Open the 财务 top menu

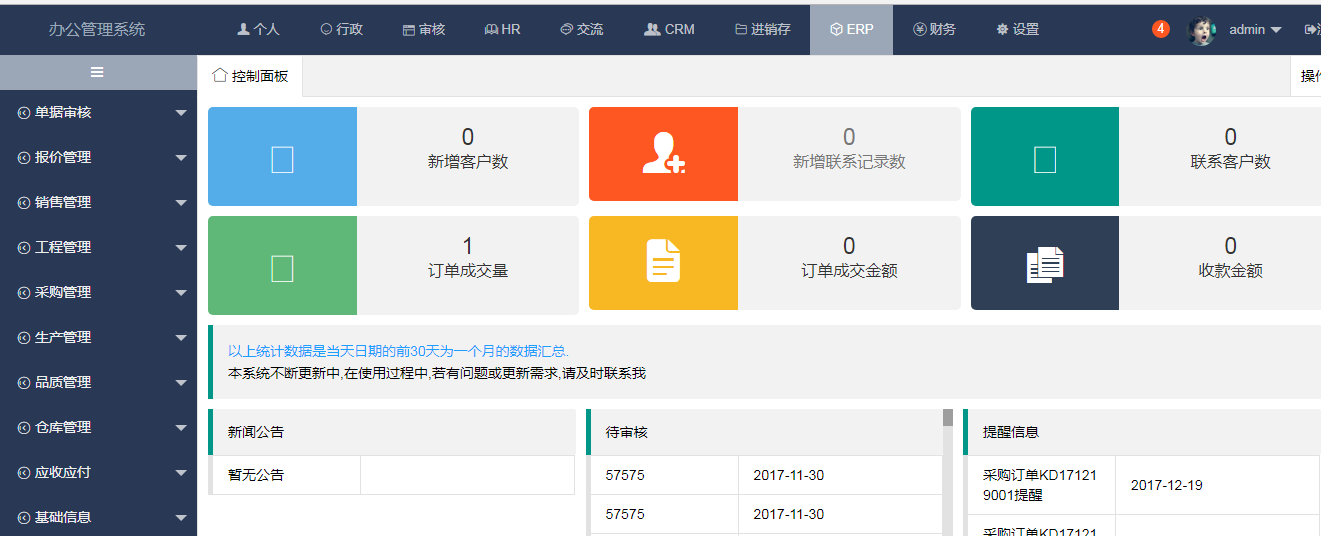[x=934, y=29]
